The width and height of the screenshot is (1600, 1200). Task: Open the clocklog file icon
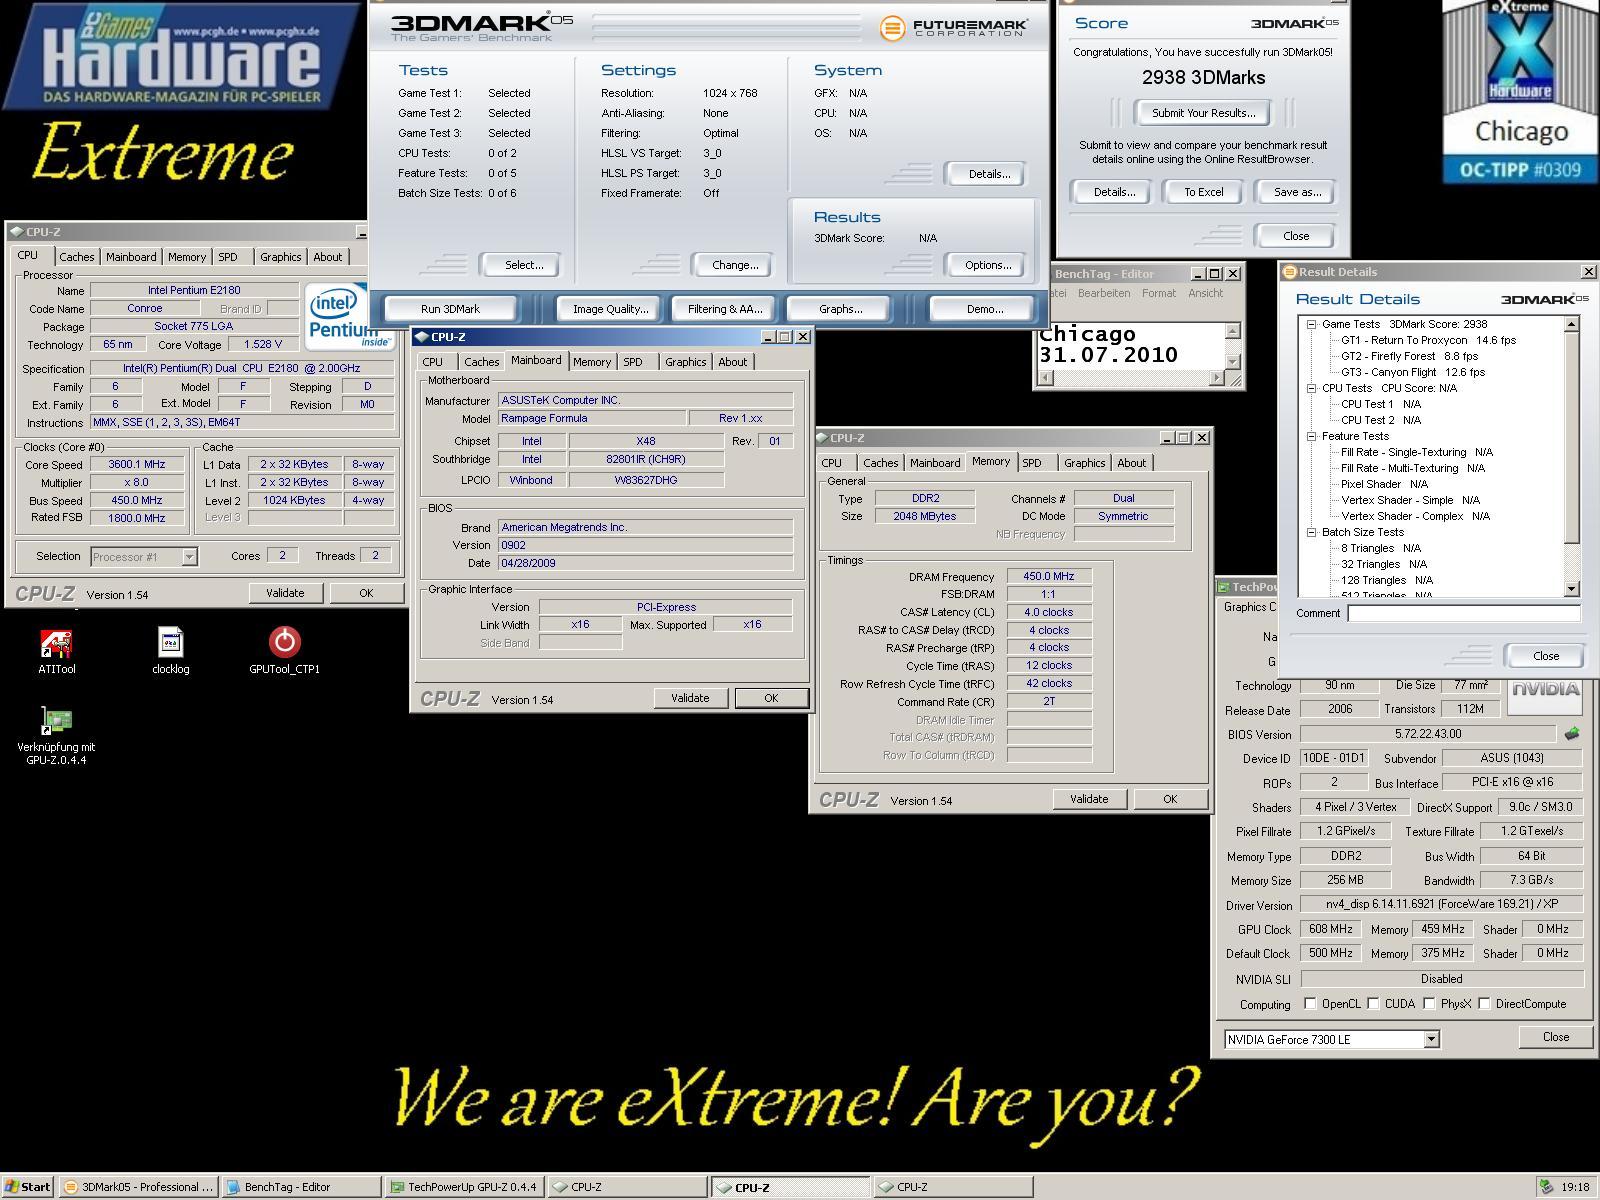171,643
